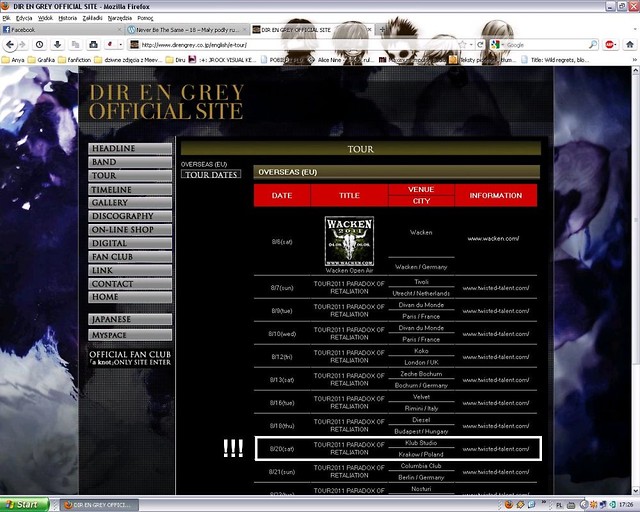The height and width of the screenshot is (512, 640).
Task: Open the fanfiction bookmarks folder
Action: click(x=75, y=60)
